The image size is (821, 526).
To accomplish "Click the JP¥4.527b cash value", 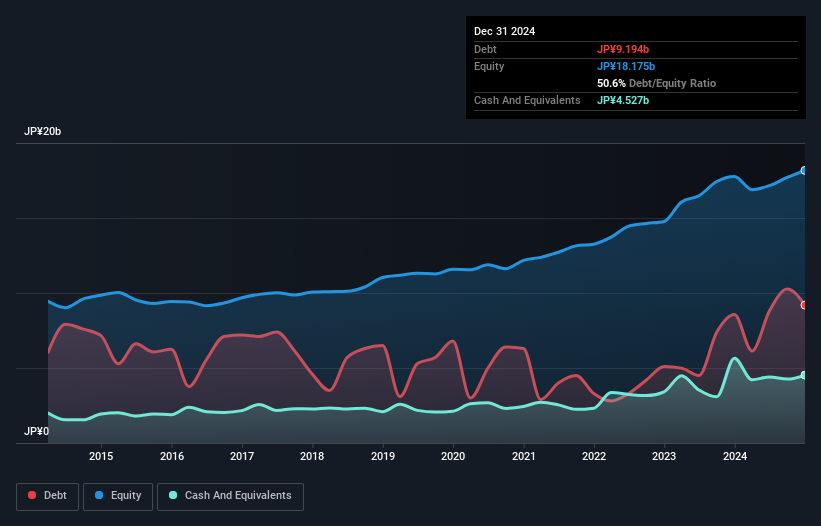I will (623, 100).
